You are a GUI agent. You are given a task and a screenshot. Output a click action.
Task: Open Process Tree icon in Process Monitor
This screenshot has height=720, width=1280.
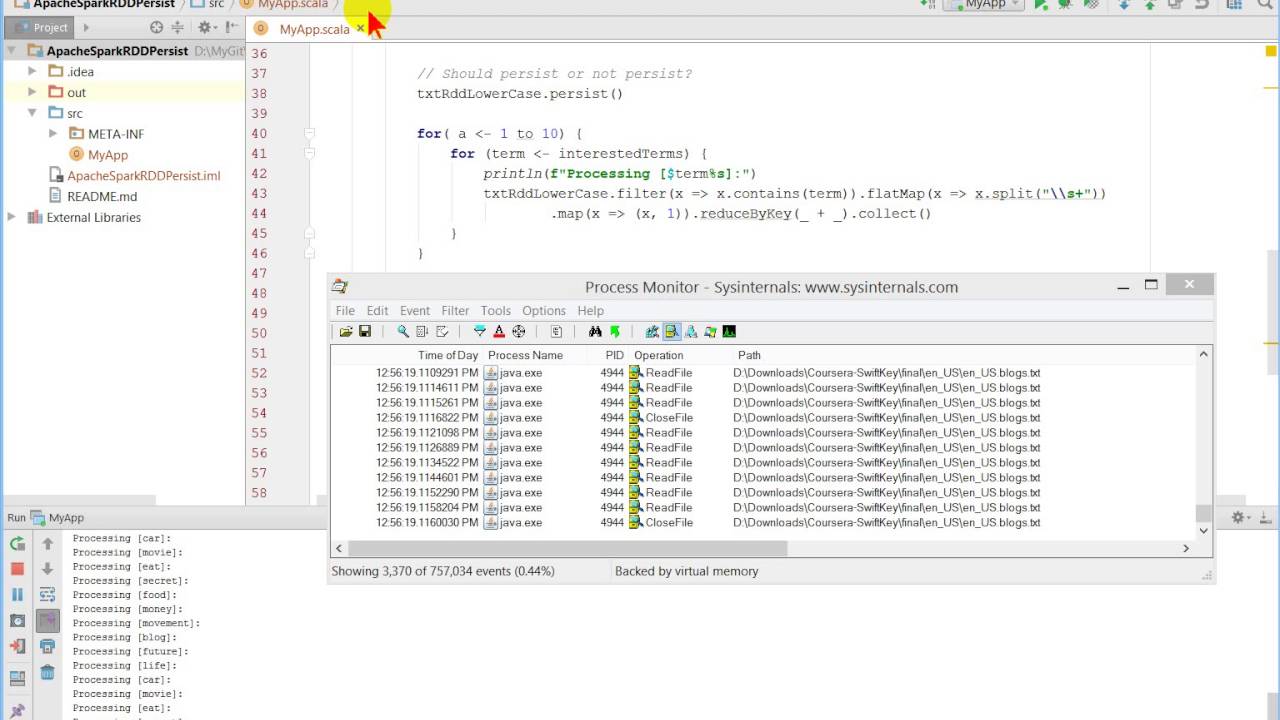click(557, 331)
